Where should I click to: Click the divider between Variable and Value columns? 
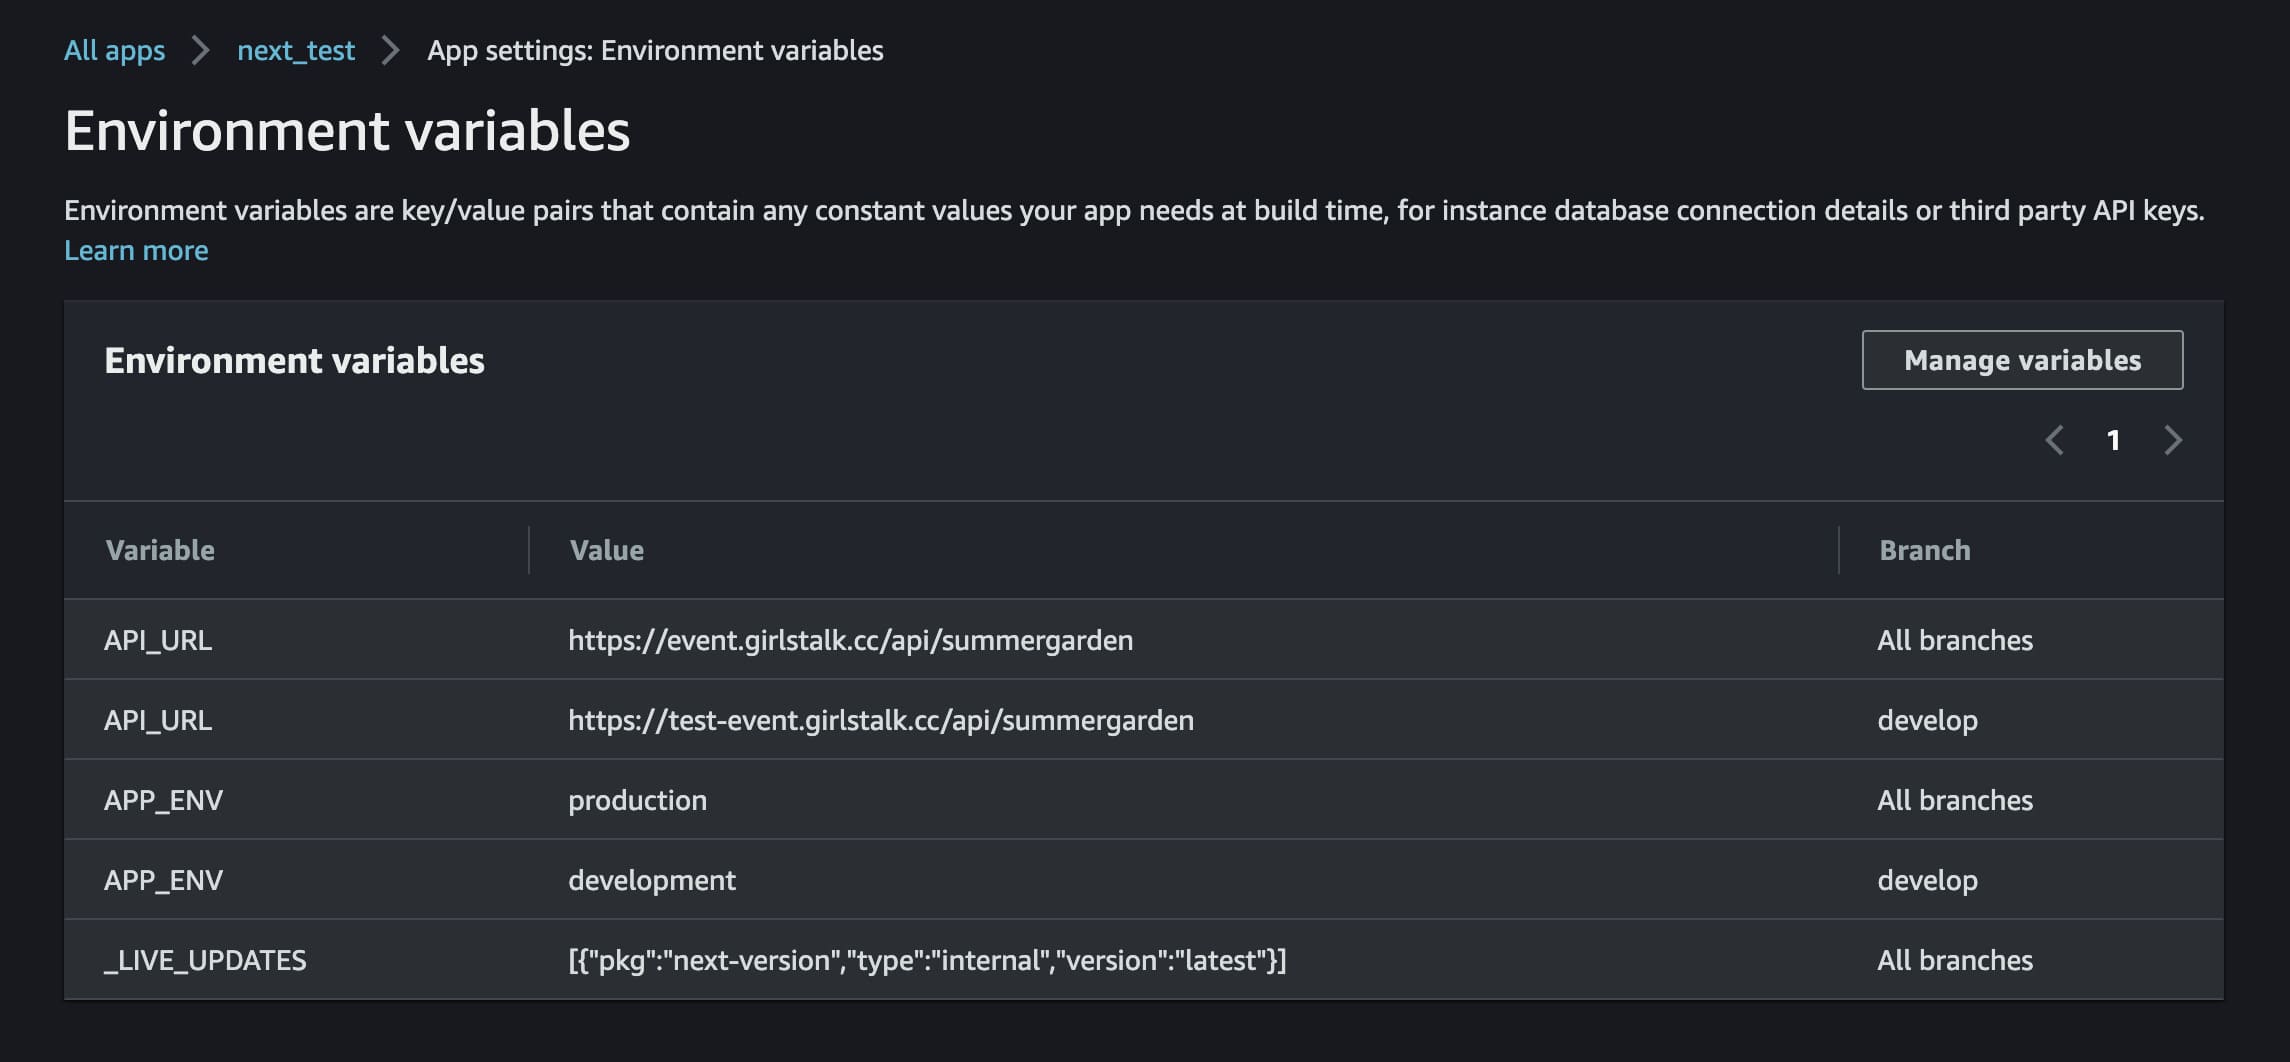[x=529, y=550]
